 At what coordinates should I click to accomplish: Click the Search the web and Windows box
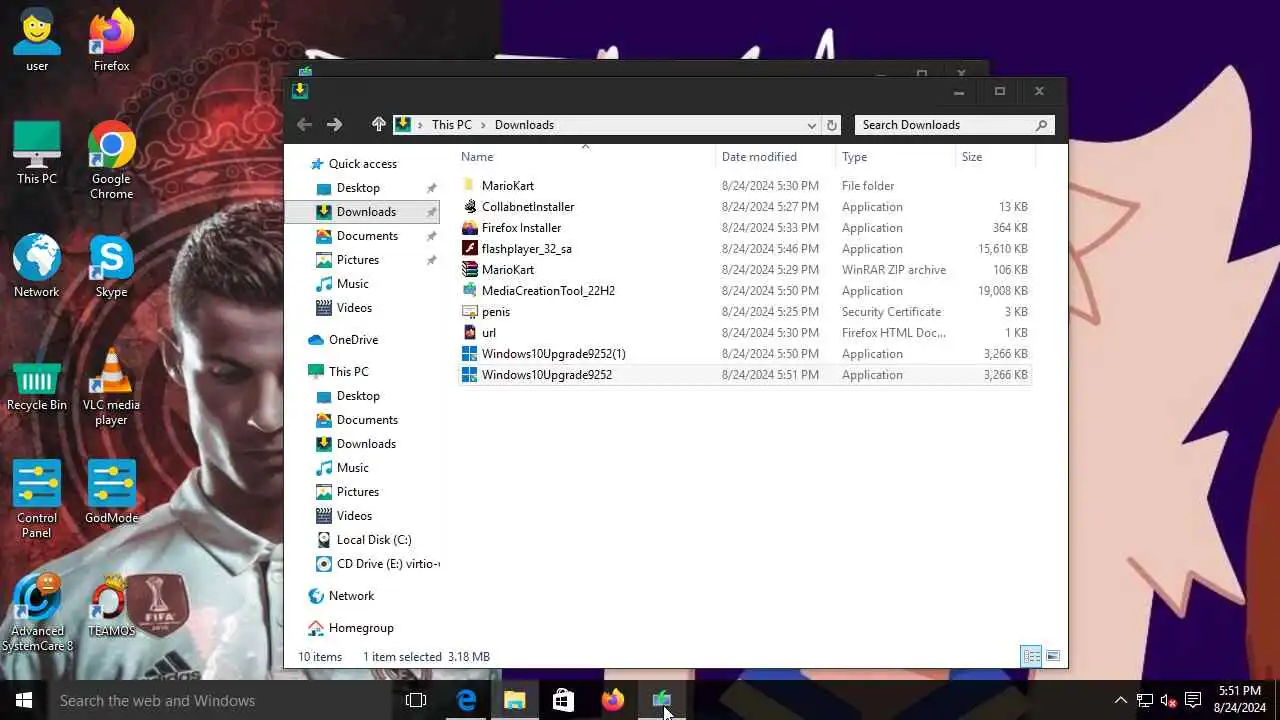pyautogui.click(x=220, y=700)
